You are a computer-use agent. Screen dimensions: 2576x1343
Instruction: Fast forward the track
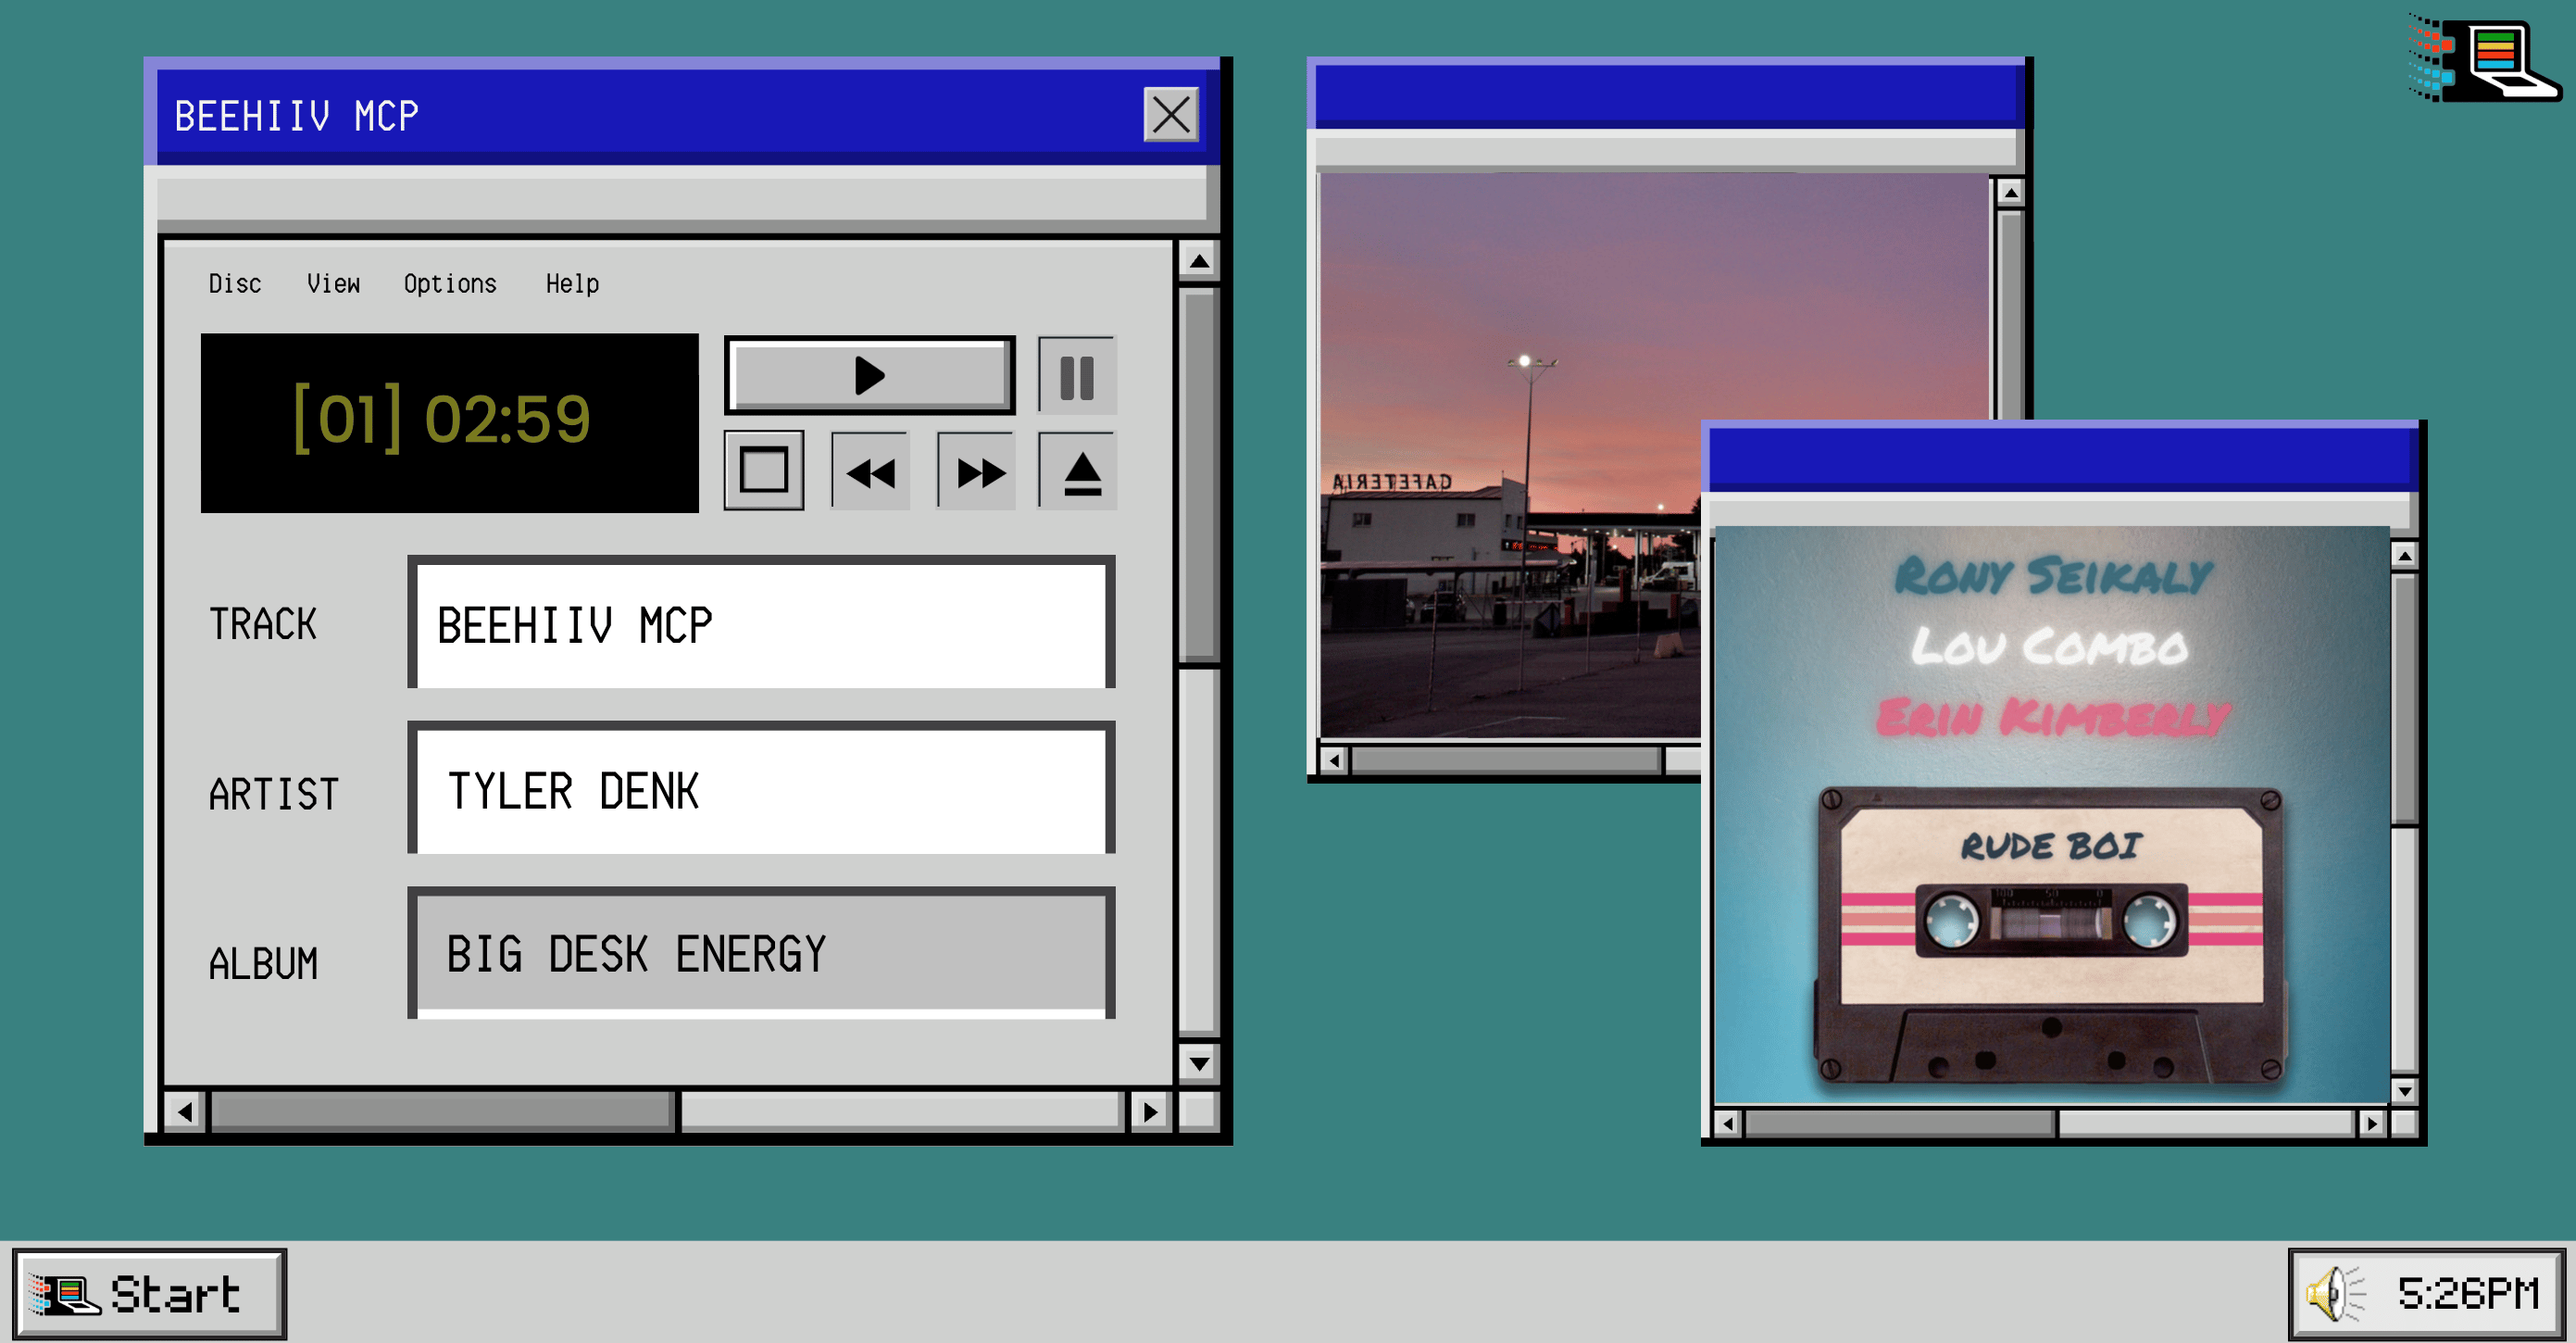(978, 472)
